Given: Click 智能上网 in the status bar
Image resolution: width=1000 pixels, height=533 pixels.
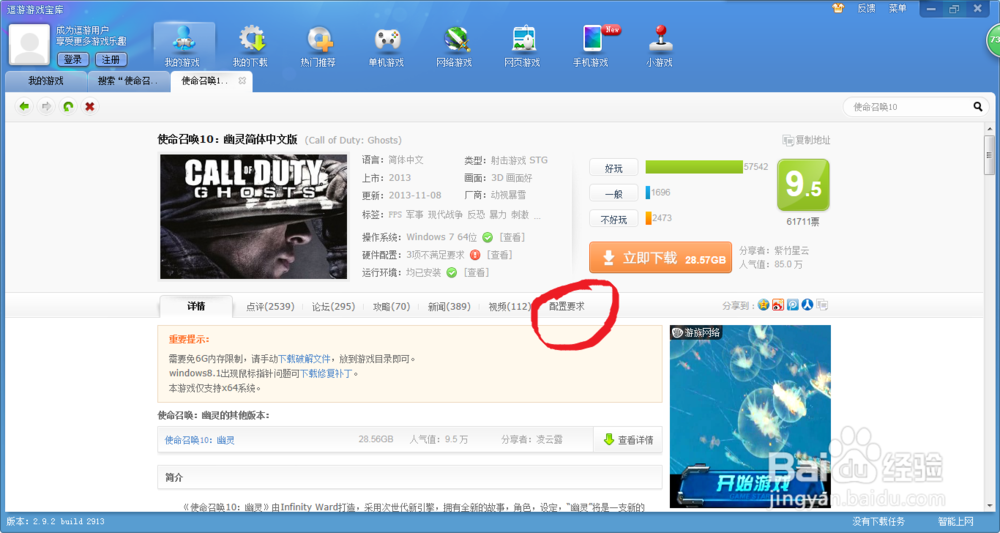Looking at the screenshot, I should [x=956, y=522].
